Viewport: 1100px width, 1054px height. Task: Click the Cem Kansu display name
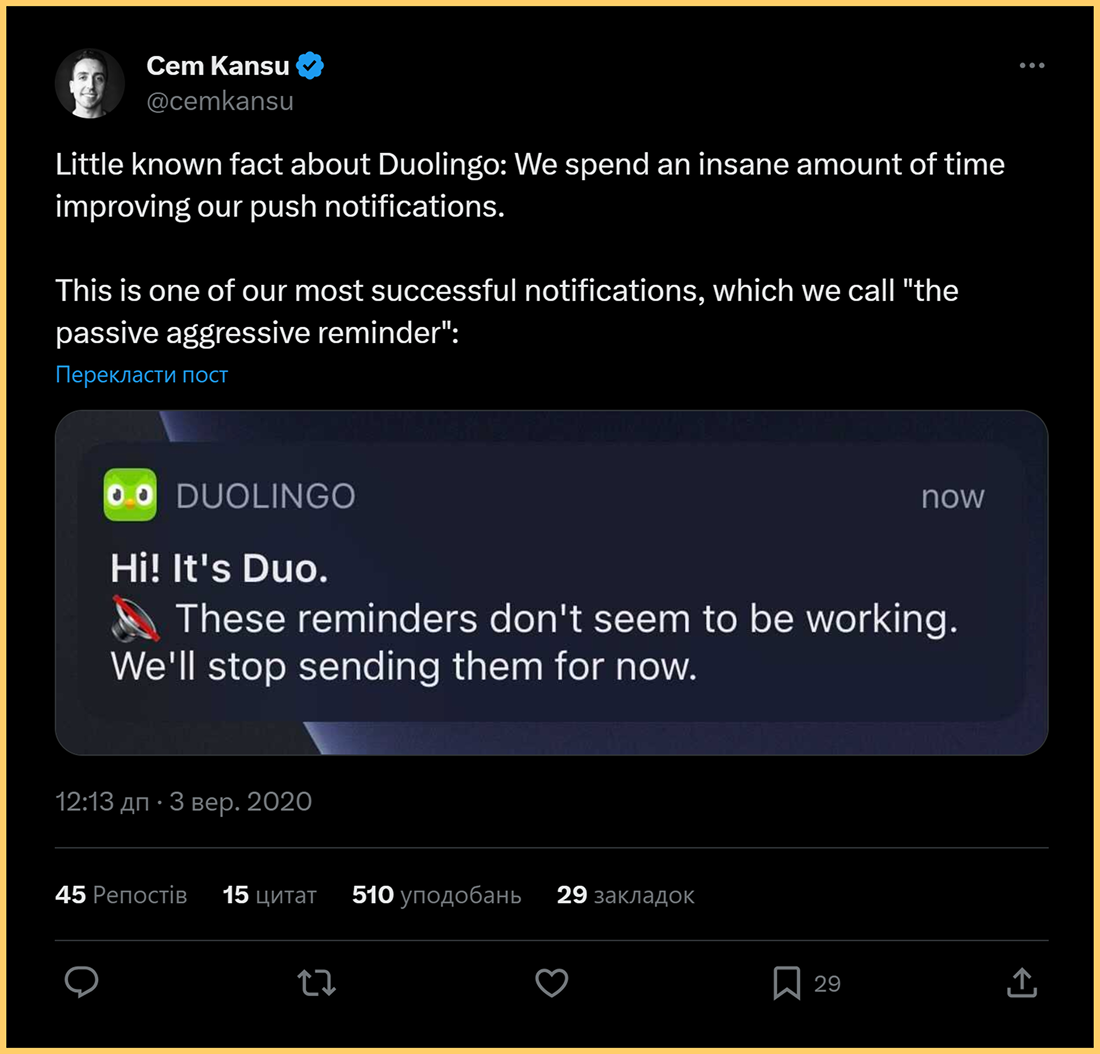(217, 66)
